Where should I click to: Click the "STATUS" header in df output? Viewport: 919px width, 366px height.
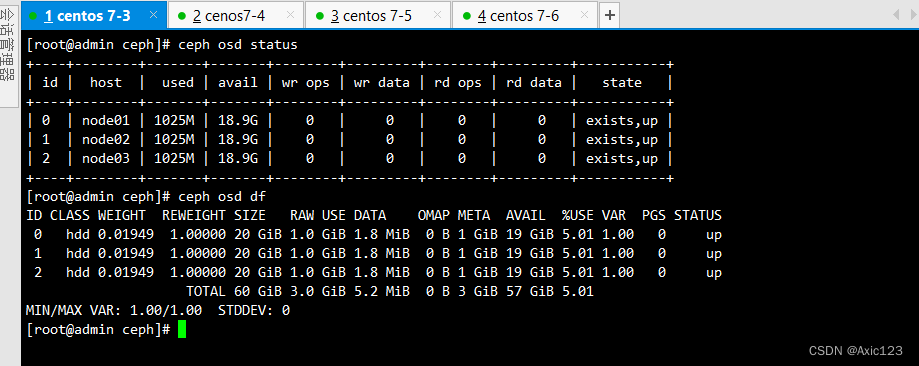(x=698, y=215)
